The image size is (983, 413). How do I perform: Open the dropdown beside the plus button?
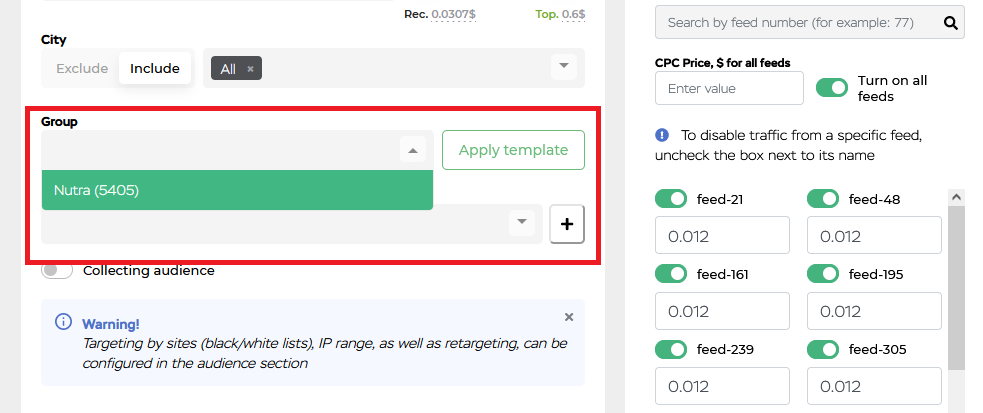(522, 222)
